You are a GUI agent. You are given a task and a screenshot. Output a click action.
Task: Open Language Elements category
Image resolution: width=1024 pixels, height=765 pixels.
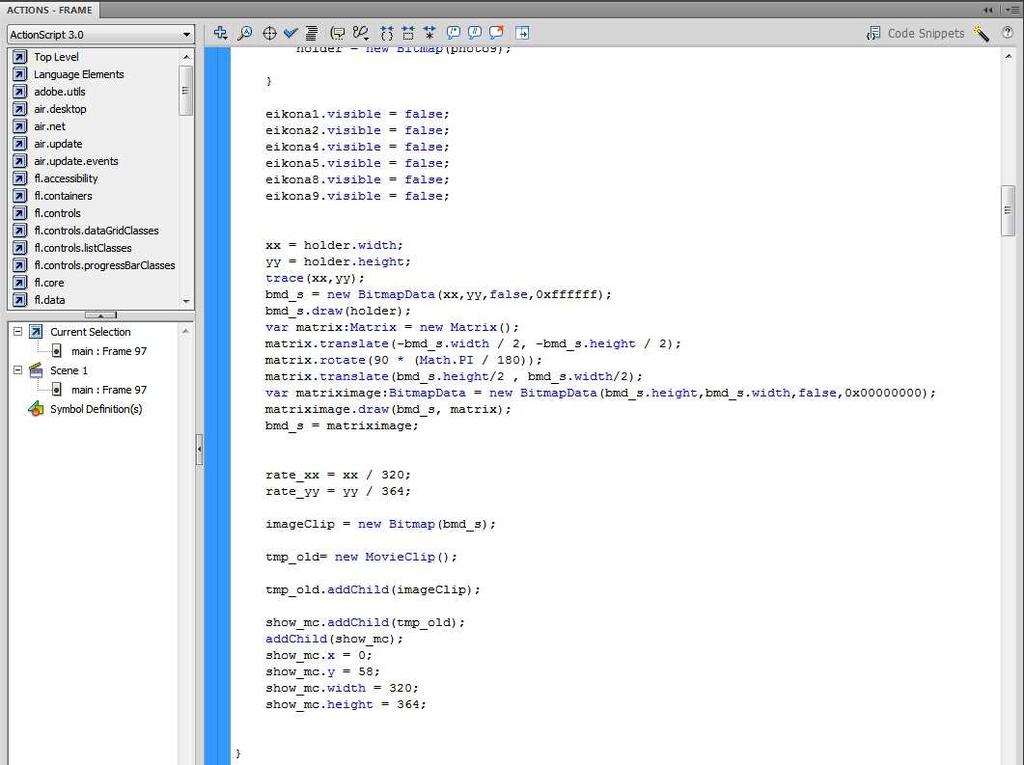tap(78, 74)
